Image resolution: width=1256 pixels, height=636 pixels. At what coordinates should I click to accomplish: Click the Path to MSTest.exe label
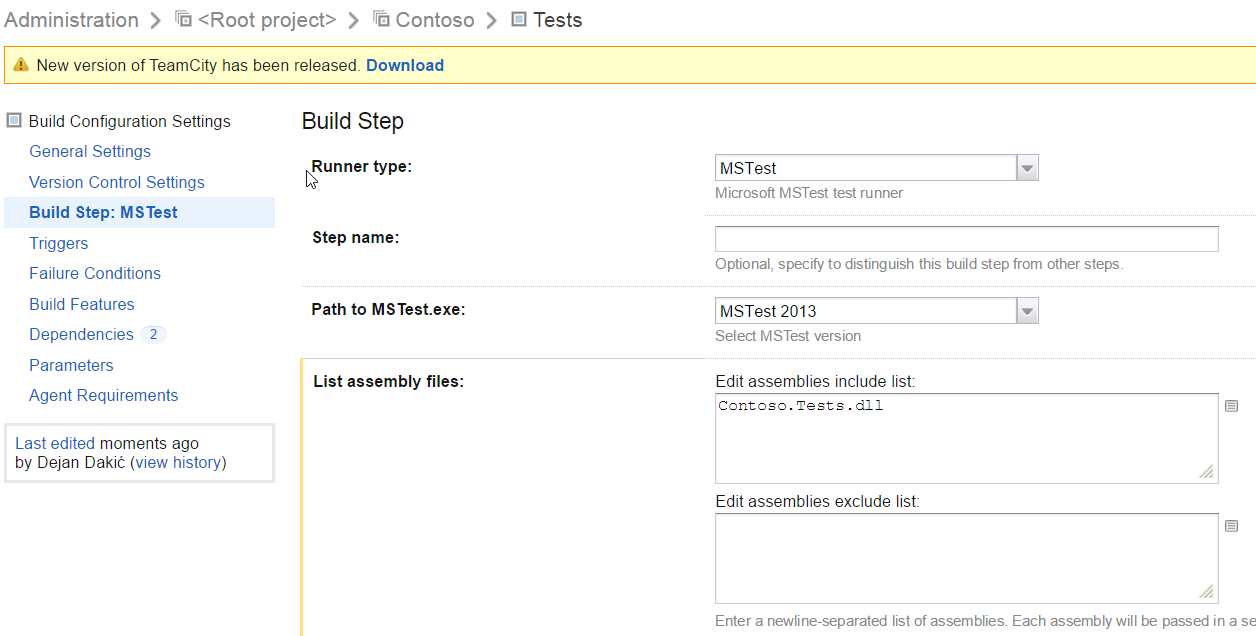click(x=389, y=309)
